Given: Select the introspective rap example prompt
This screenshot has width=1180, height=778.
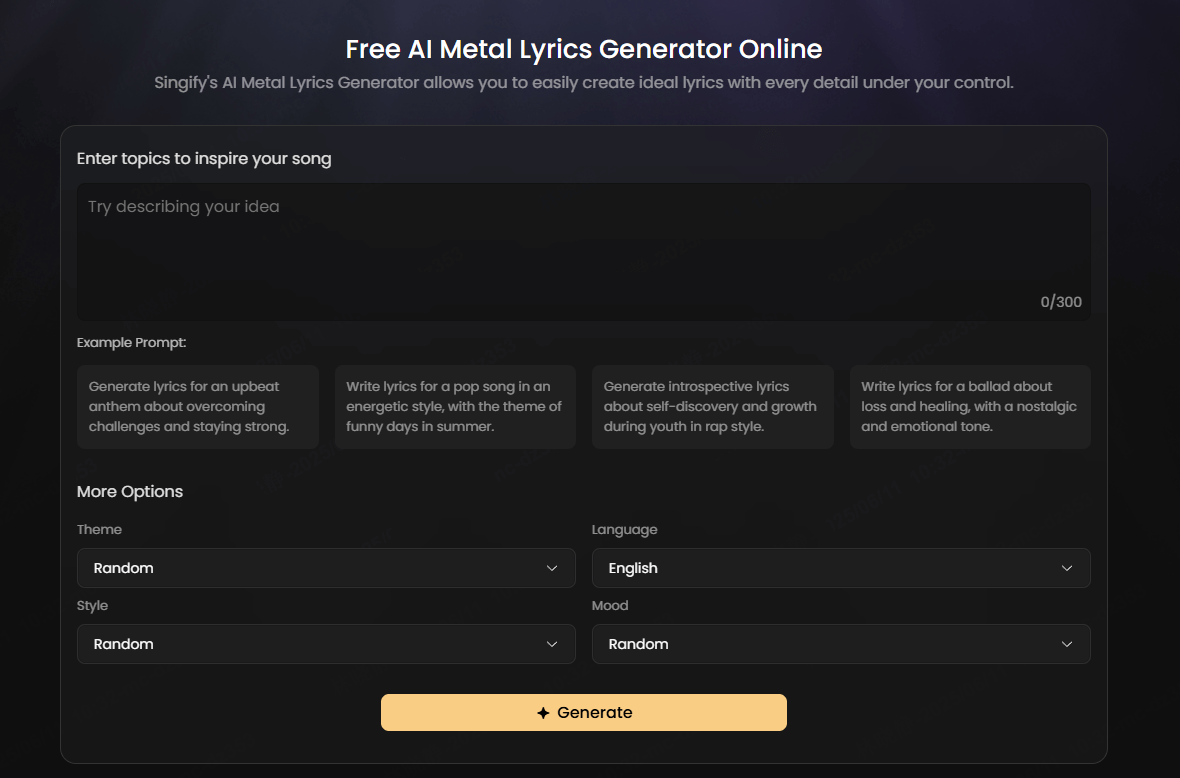Looking at the screenshot, I should [712, 406].
